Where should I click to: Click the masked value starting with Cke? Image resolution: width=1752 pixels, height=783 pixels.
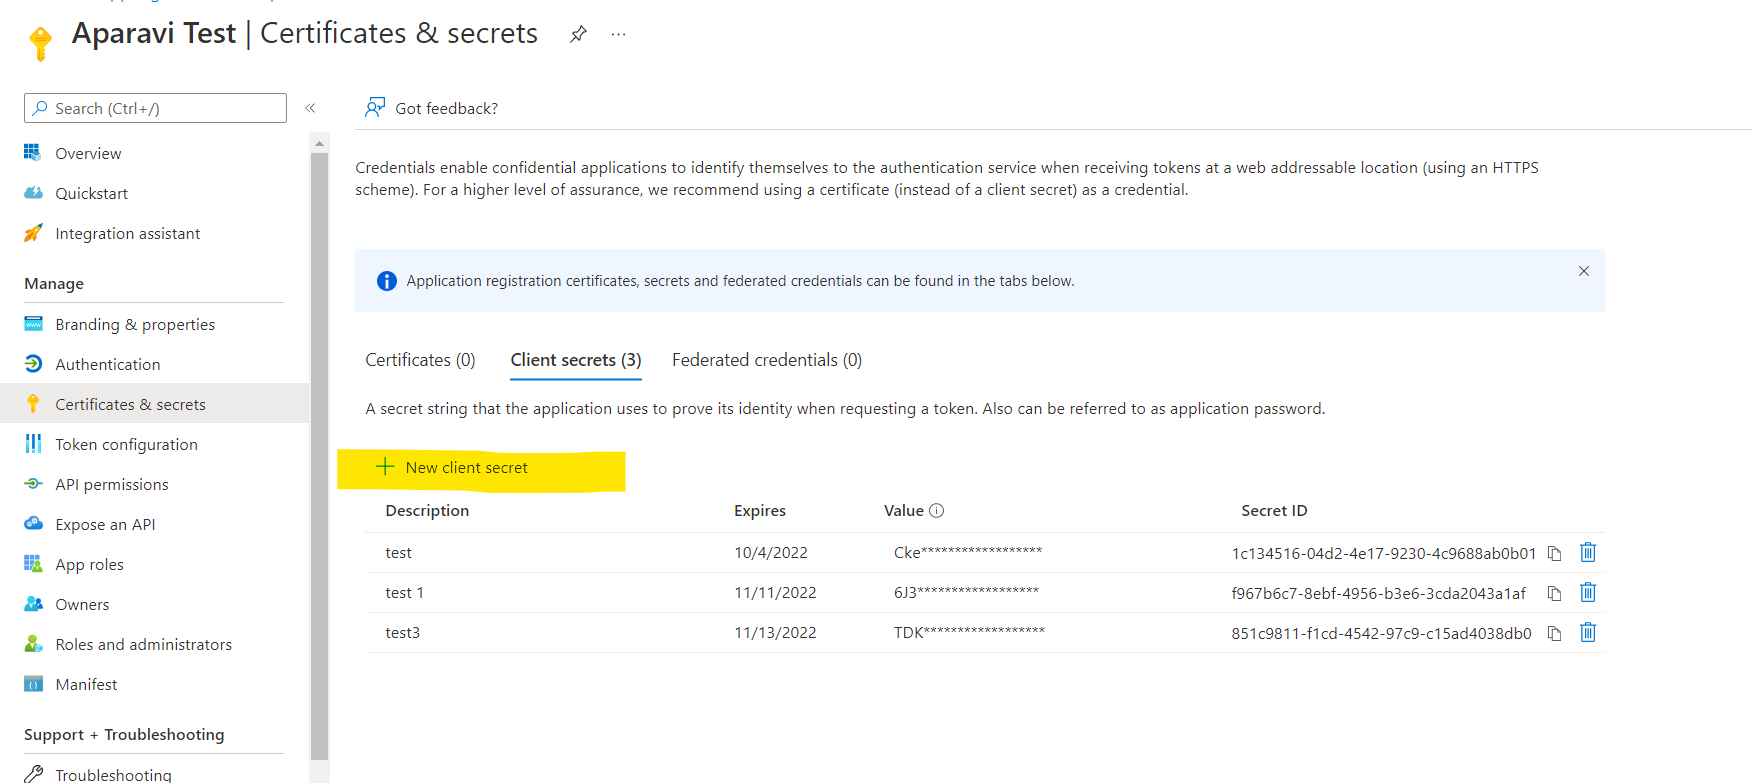pos(968,552)
